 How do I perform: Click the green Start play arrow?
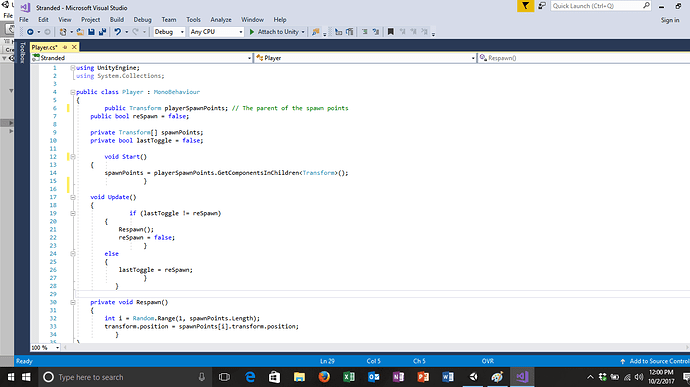[x=252, y=32]
